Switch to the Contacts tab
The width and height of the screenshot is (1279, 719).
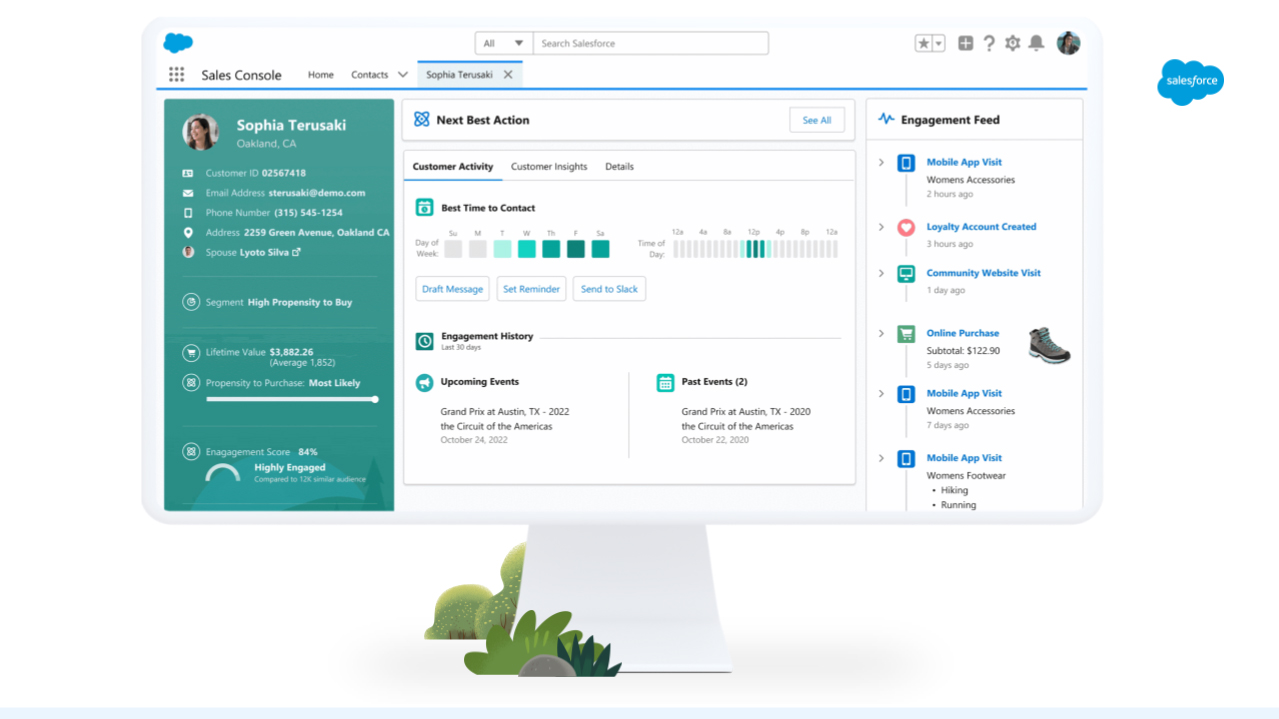[x=369, y=75]
